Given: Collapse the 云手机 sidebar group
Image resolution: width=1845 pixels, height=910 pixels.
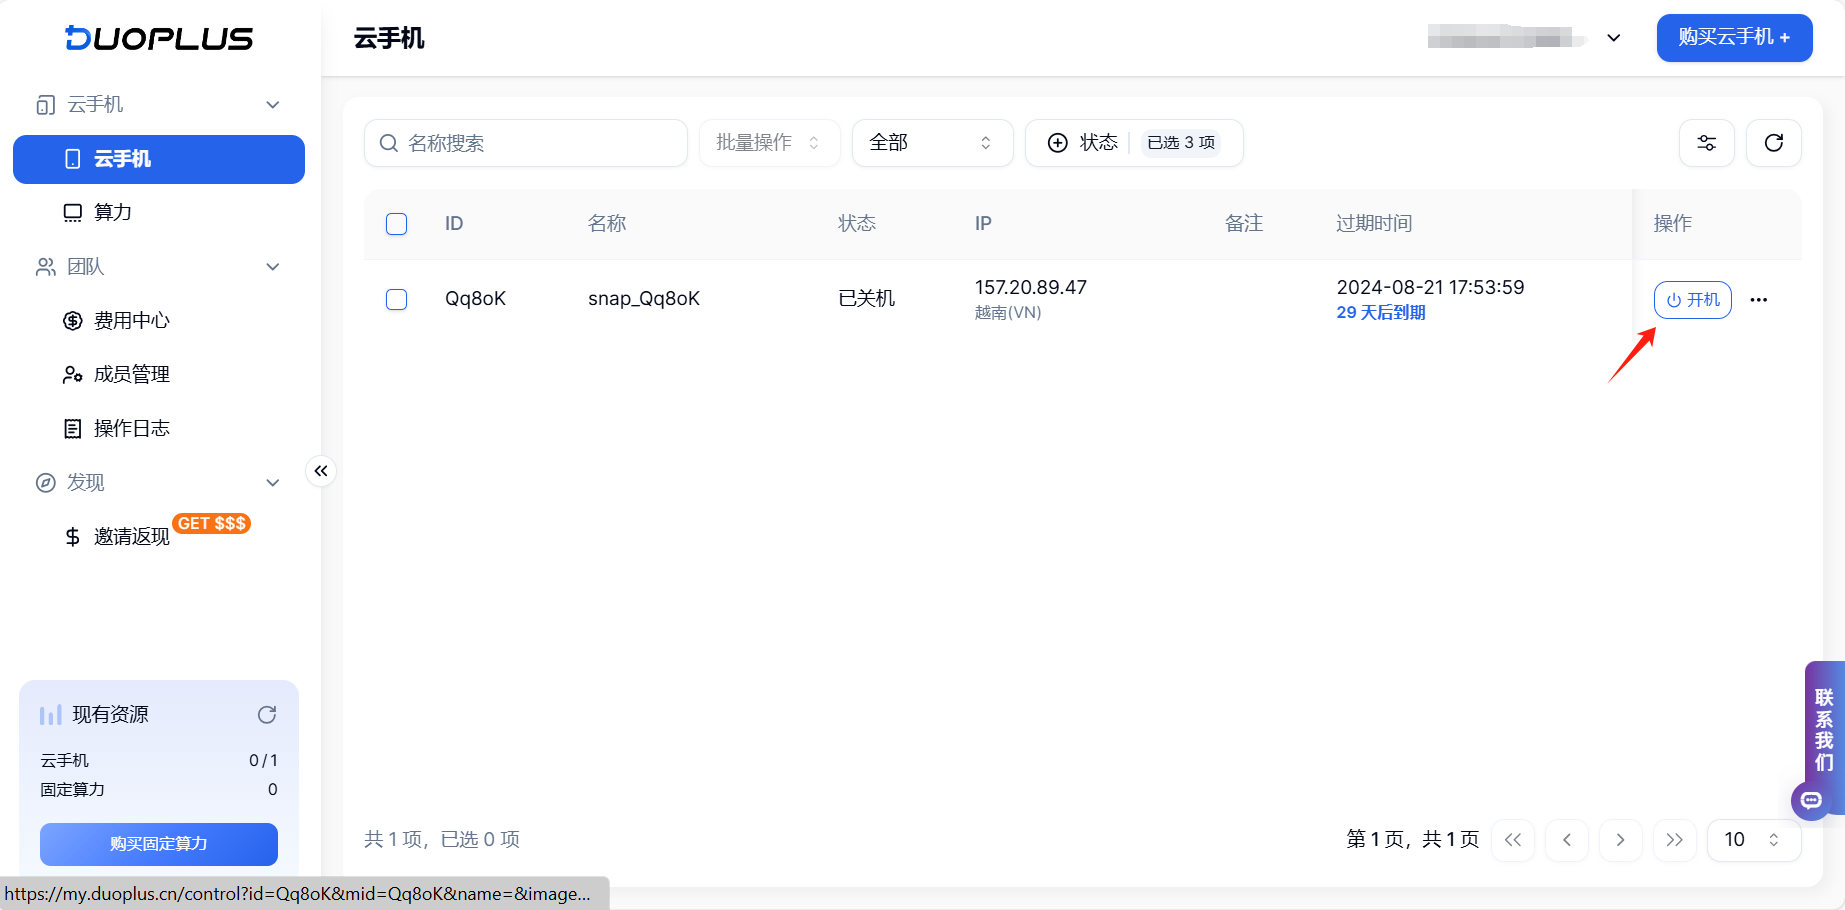Looking at the screenshot, I should [x=272, y=104].
